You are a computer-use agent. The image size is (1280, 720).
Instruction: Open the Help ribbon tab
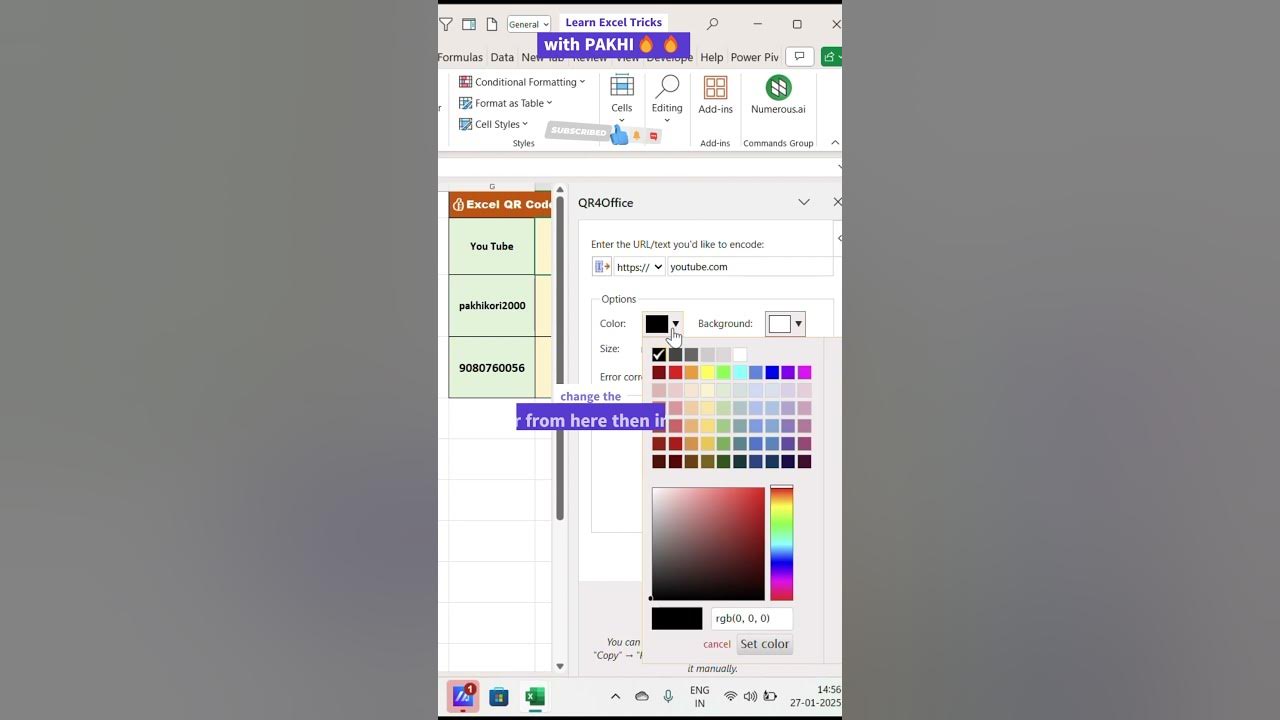point(712,57)
